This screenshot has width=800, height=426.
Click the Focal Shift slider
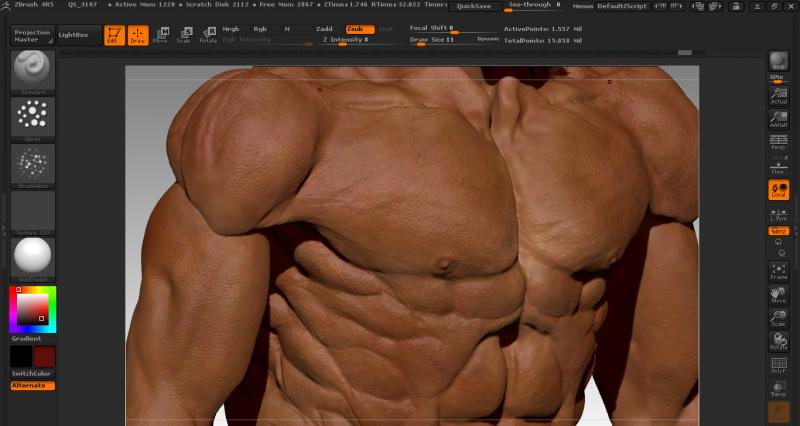(453, 29)
